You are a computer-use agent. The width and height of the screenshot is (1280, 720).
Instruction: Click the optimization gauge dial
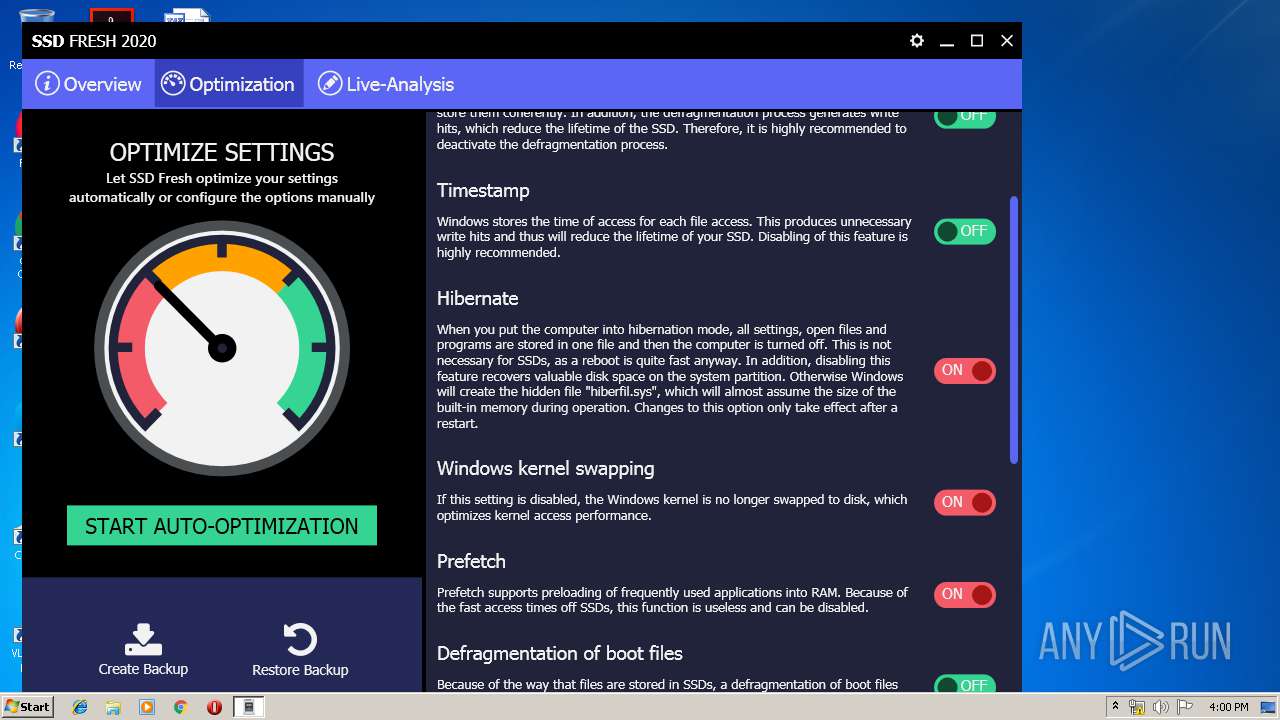pos(222,348)
